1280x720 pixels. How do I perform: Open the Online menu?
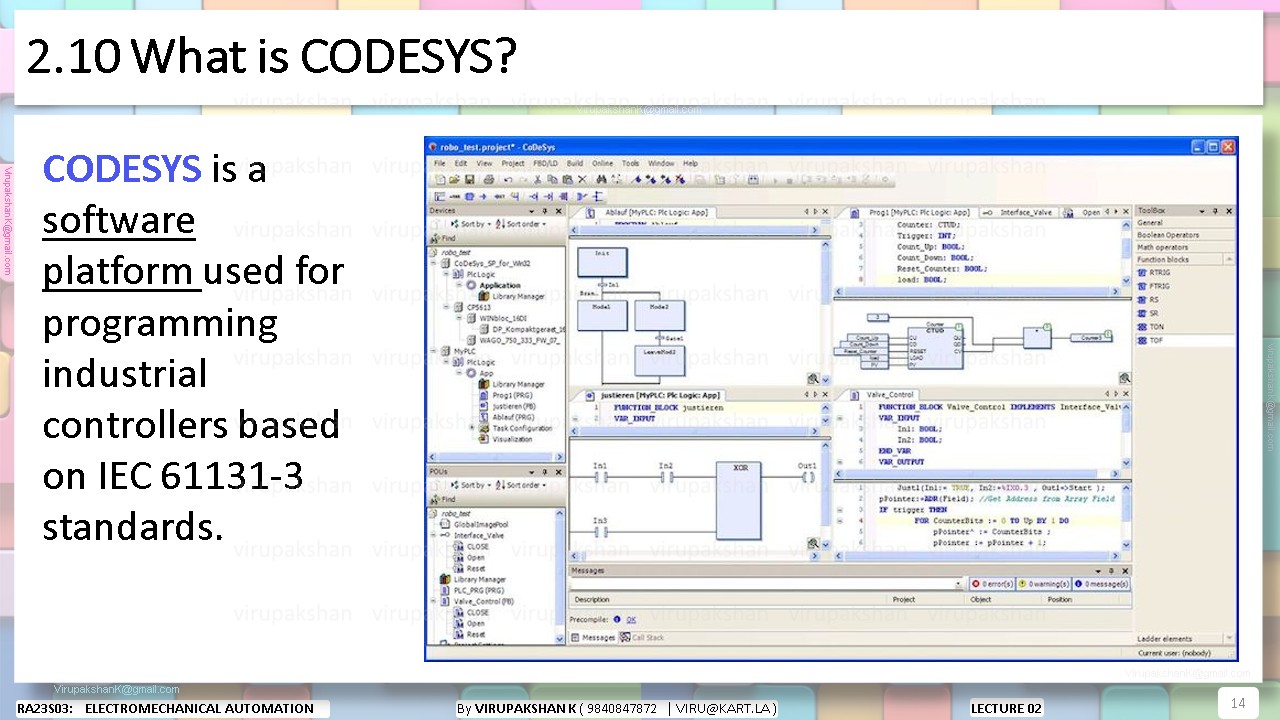point(602,163)
